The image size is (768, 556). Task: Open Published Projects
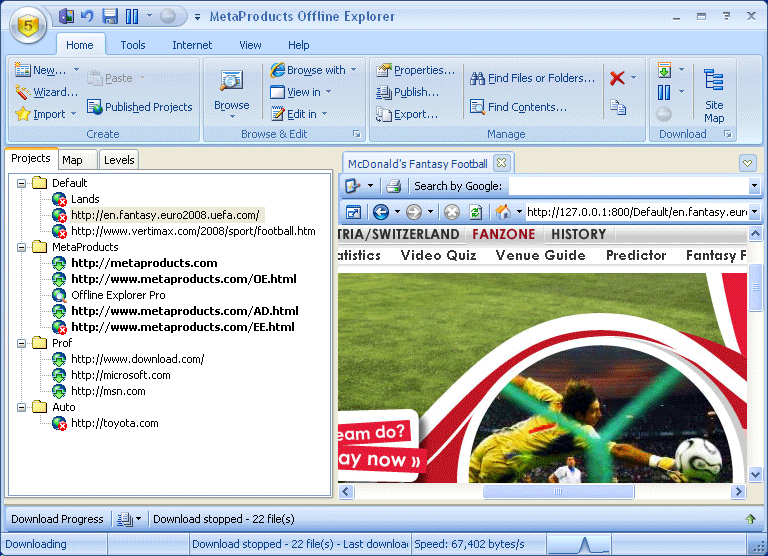(x=140, y=107)
